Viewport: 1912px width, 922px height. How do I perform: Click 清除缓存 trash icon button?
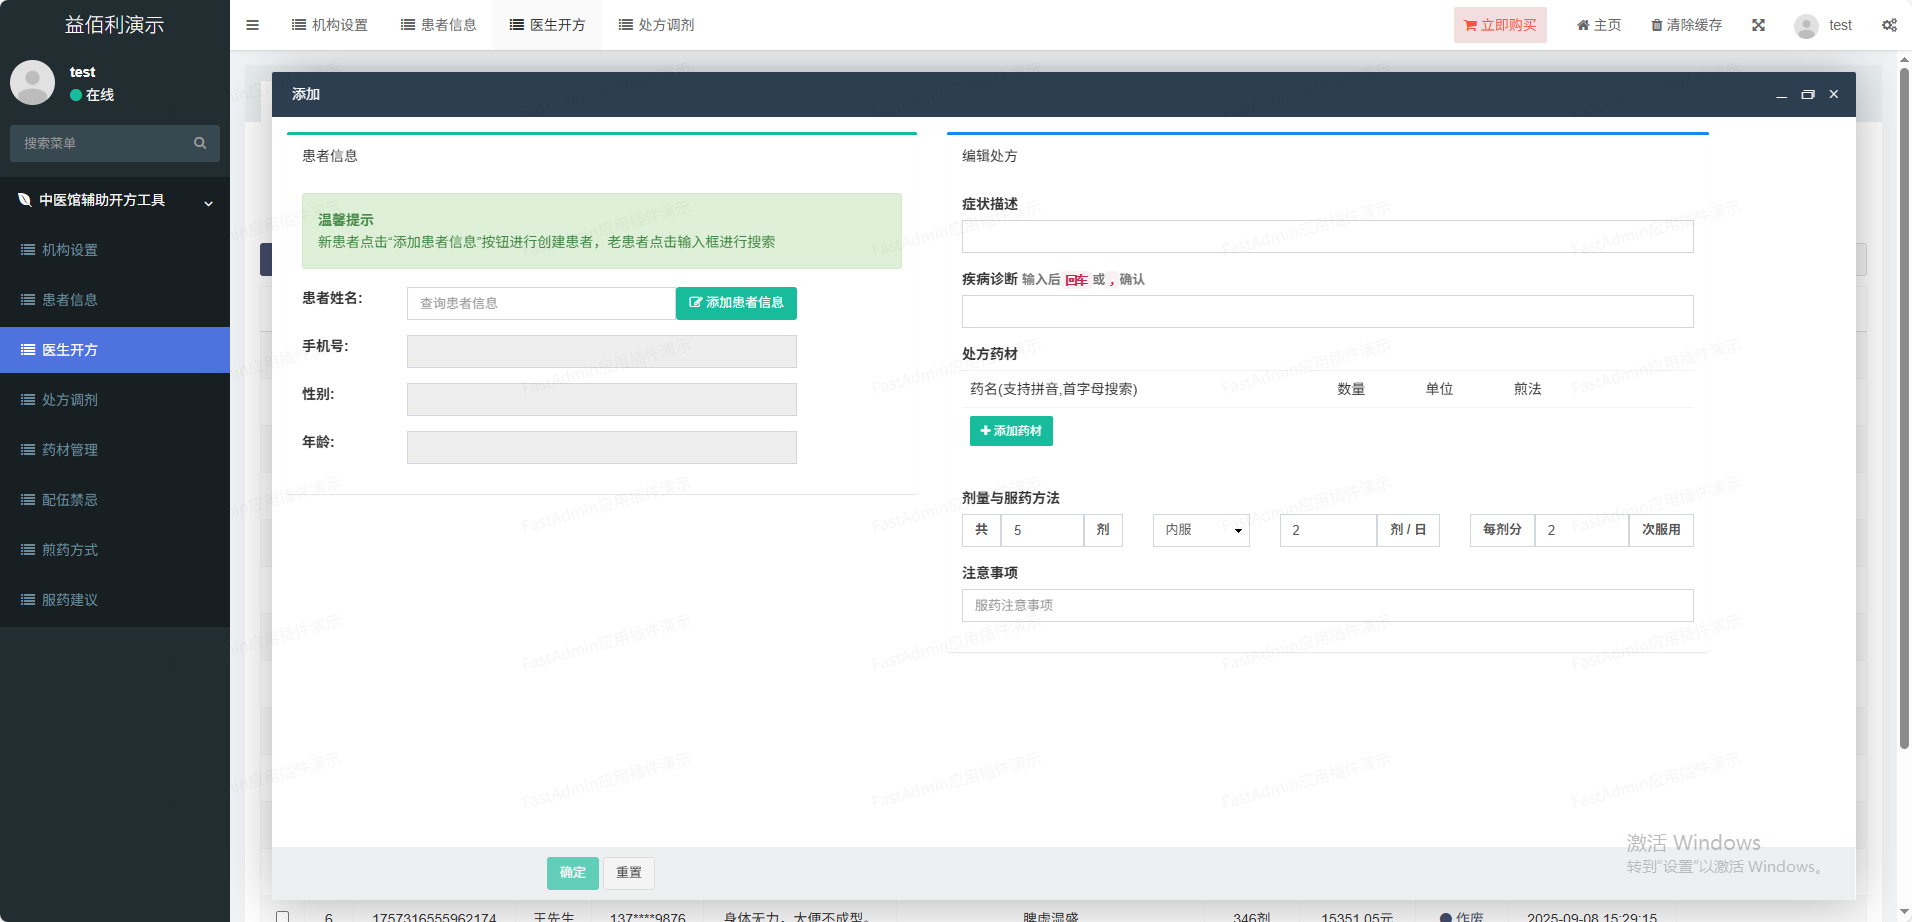[x=1686, y=25]
